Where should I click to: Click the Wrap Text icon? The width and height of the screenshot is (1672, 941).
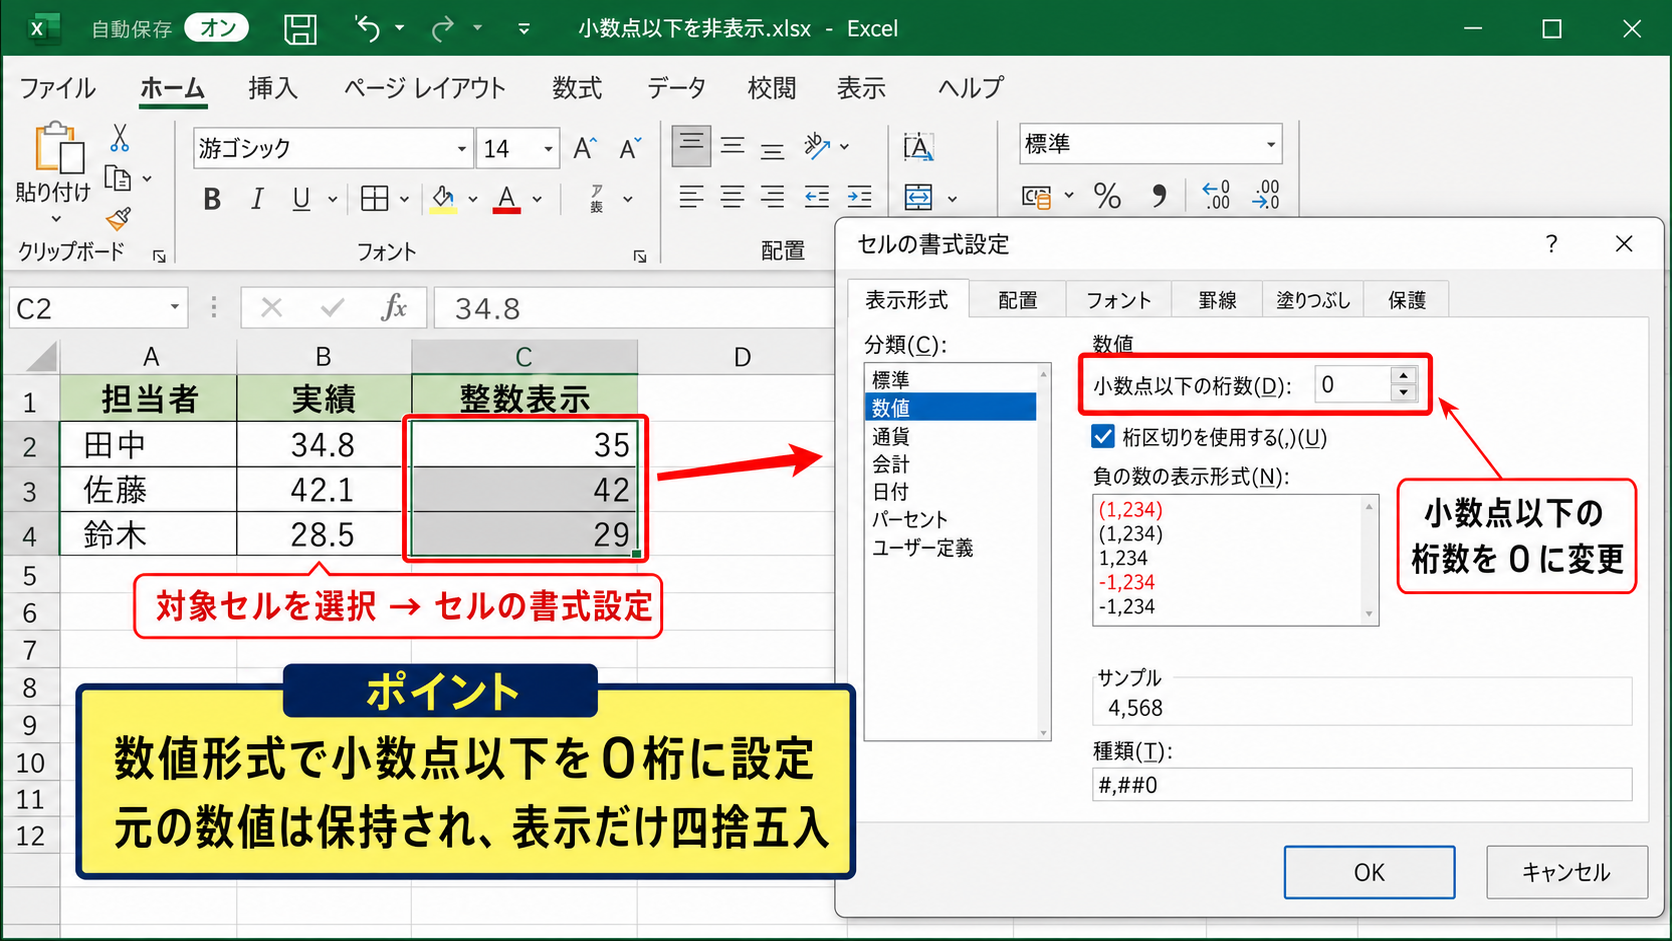tap(918, 147)
